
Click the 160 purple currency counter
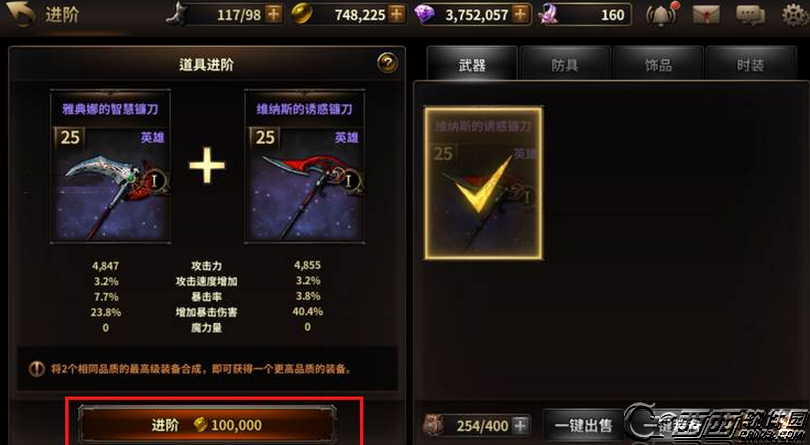click(x=585, y=14)
